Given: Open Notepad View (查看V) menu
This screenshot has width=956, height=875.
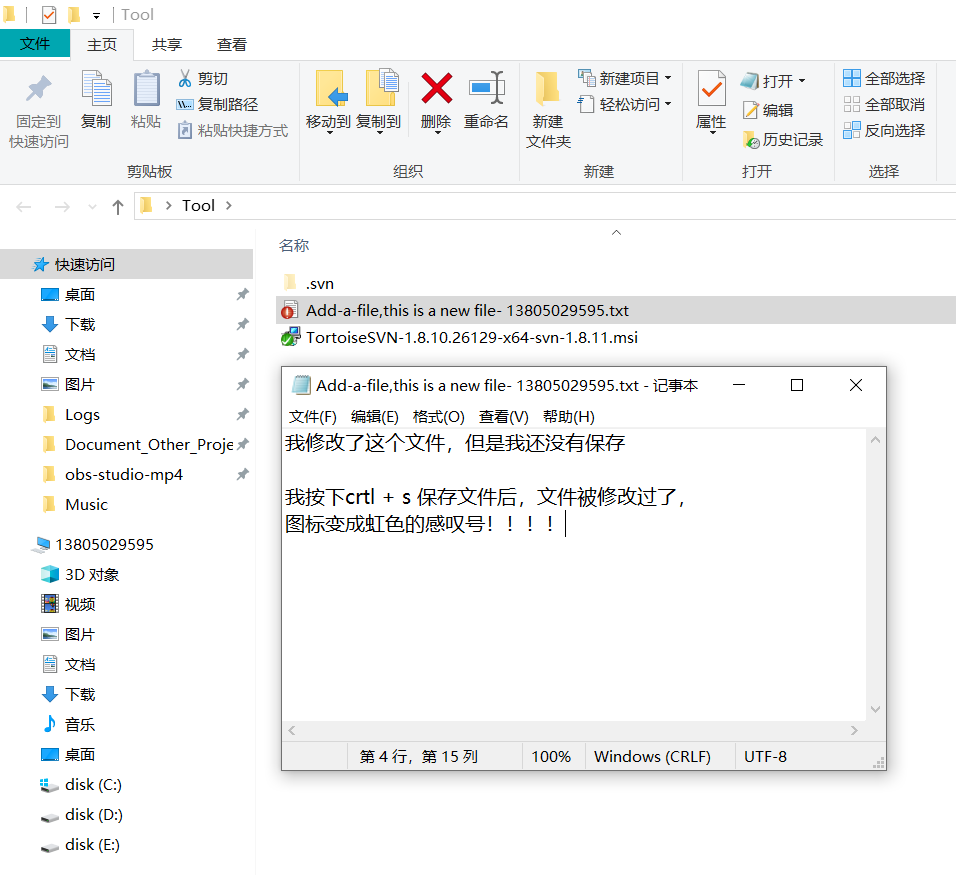Looking at the screenshot, I should (504, 416).
